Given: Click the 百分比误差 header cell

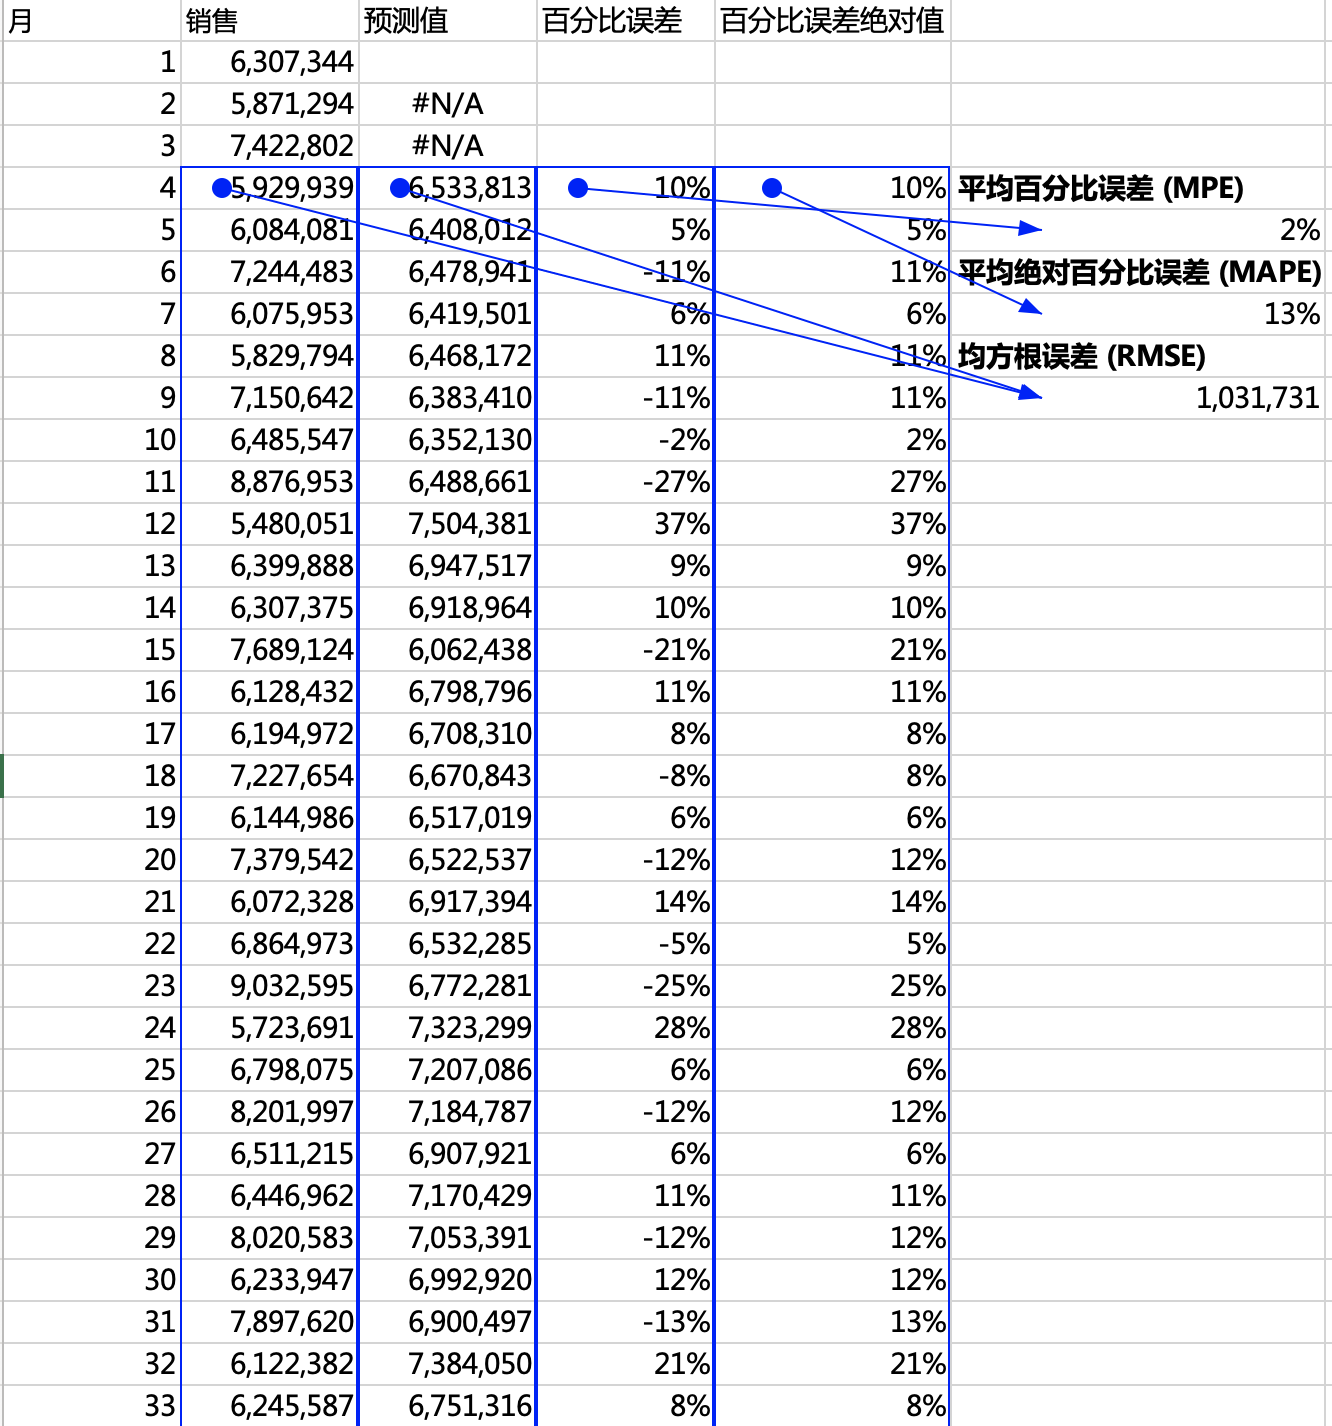Looking at the screenshot, I should click(625, 20).
